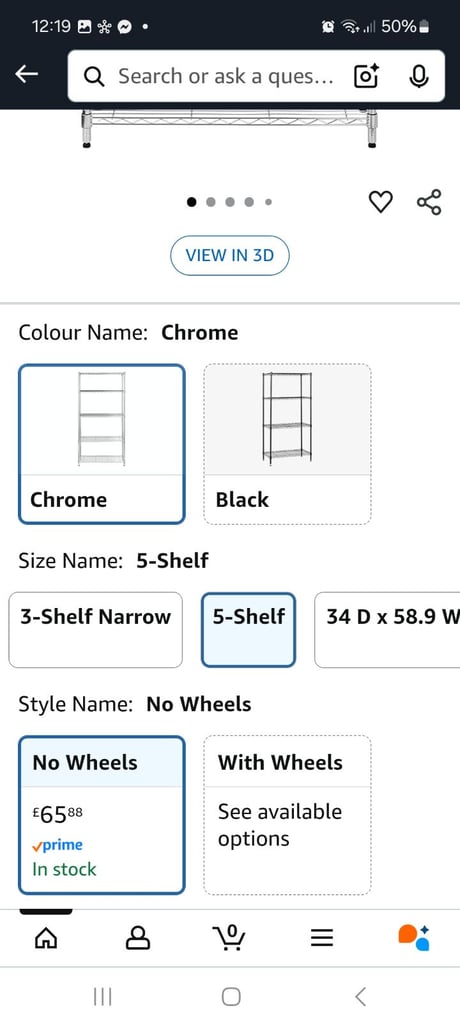Tap the share icon
The image size is (460, 1024).
click(x=429, y=202)
